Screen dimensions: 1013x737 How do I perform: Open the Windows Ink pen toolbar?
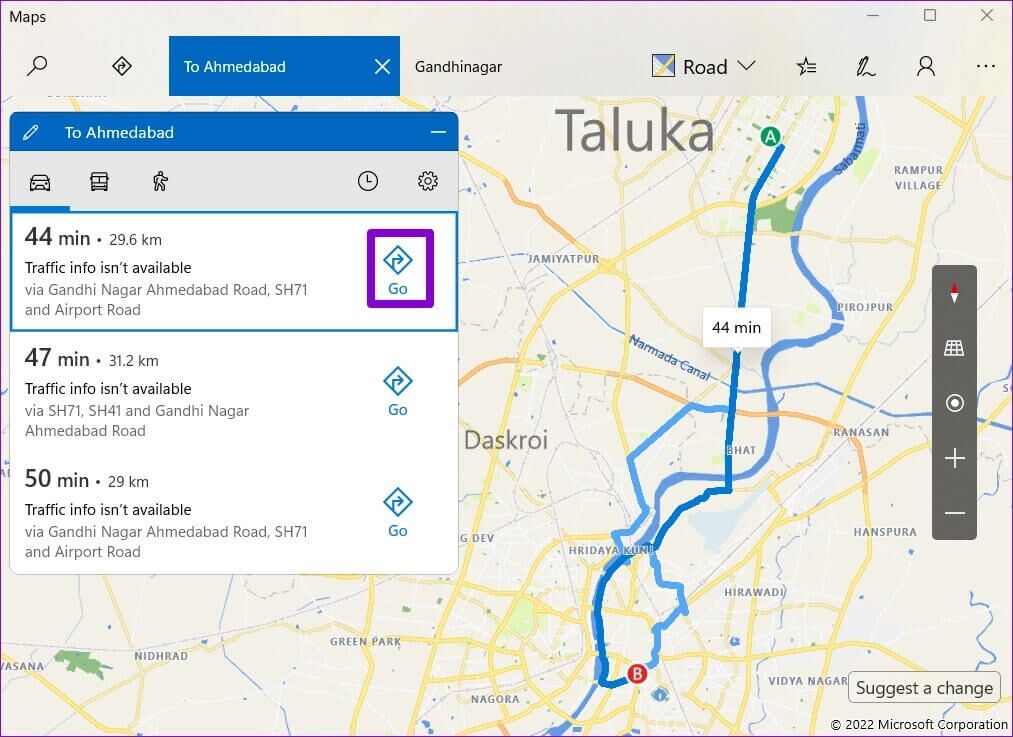click(x=866, y=66)
